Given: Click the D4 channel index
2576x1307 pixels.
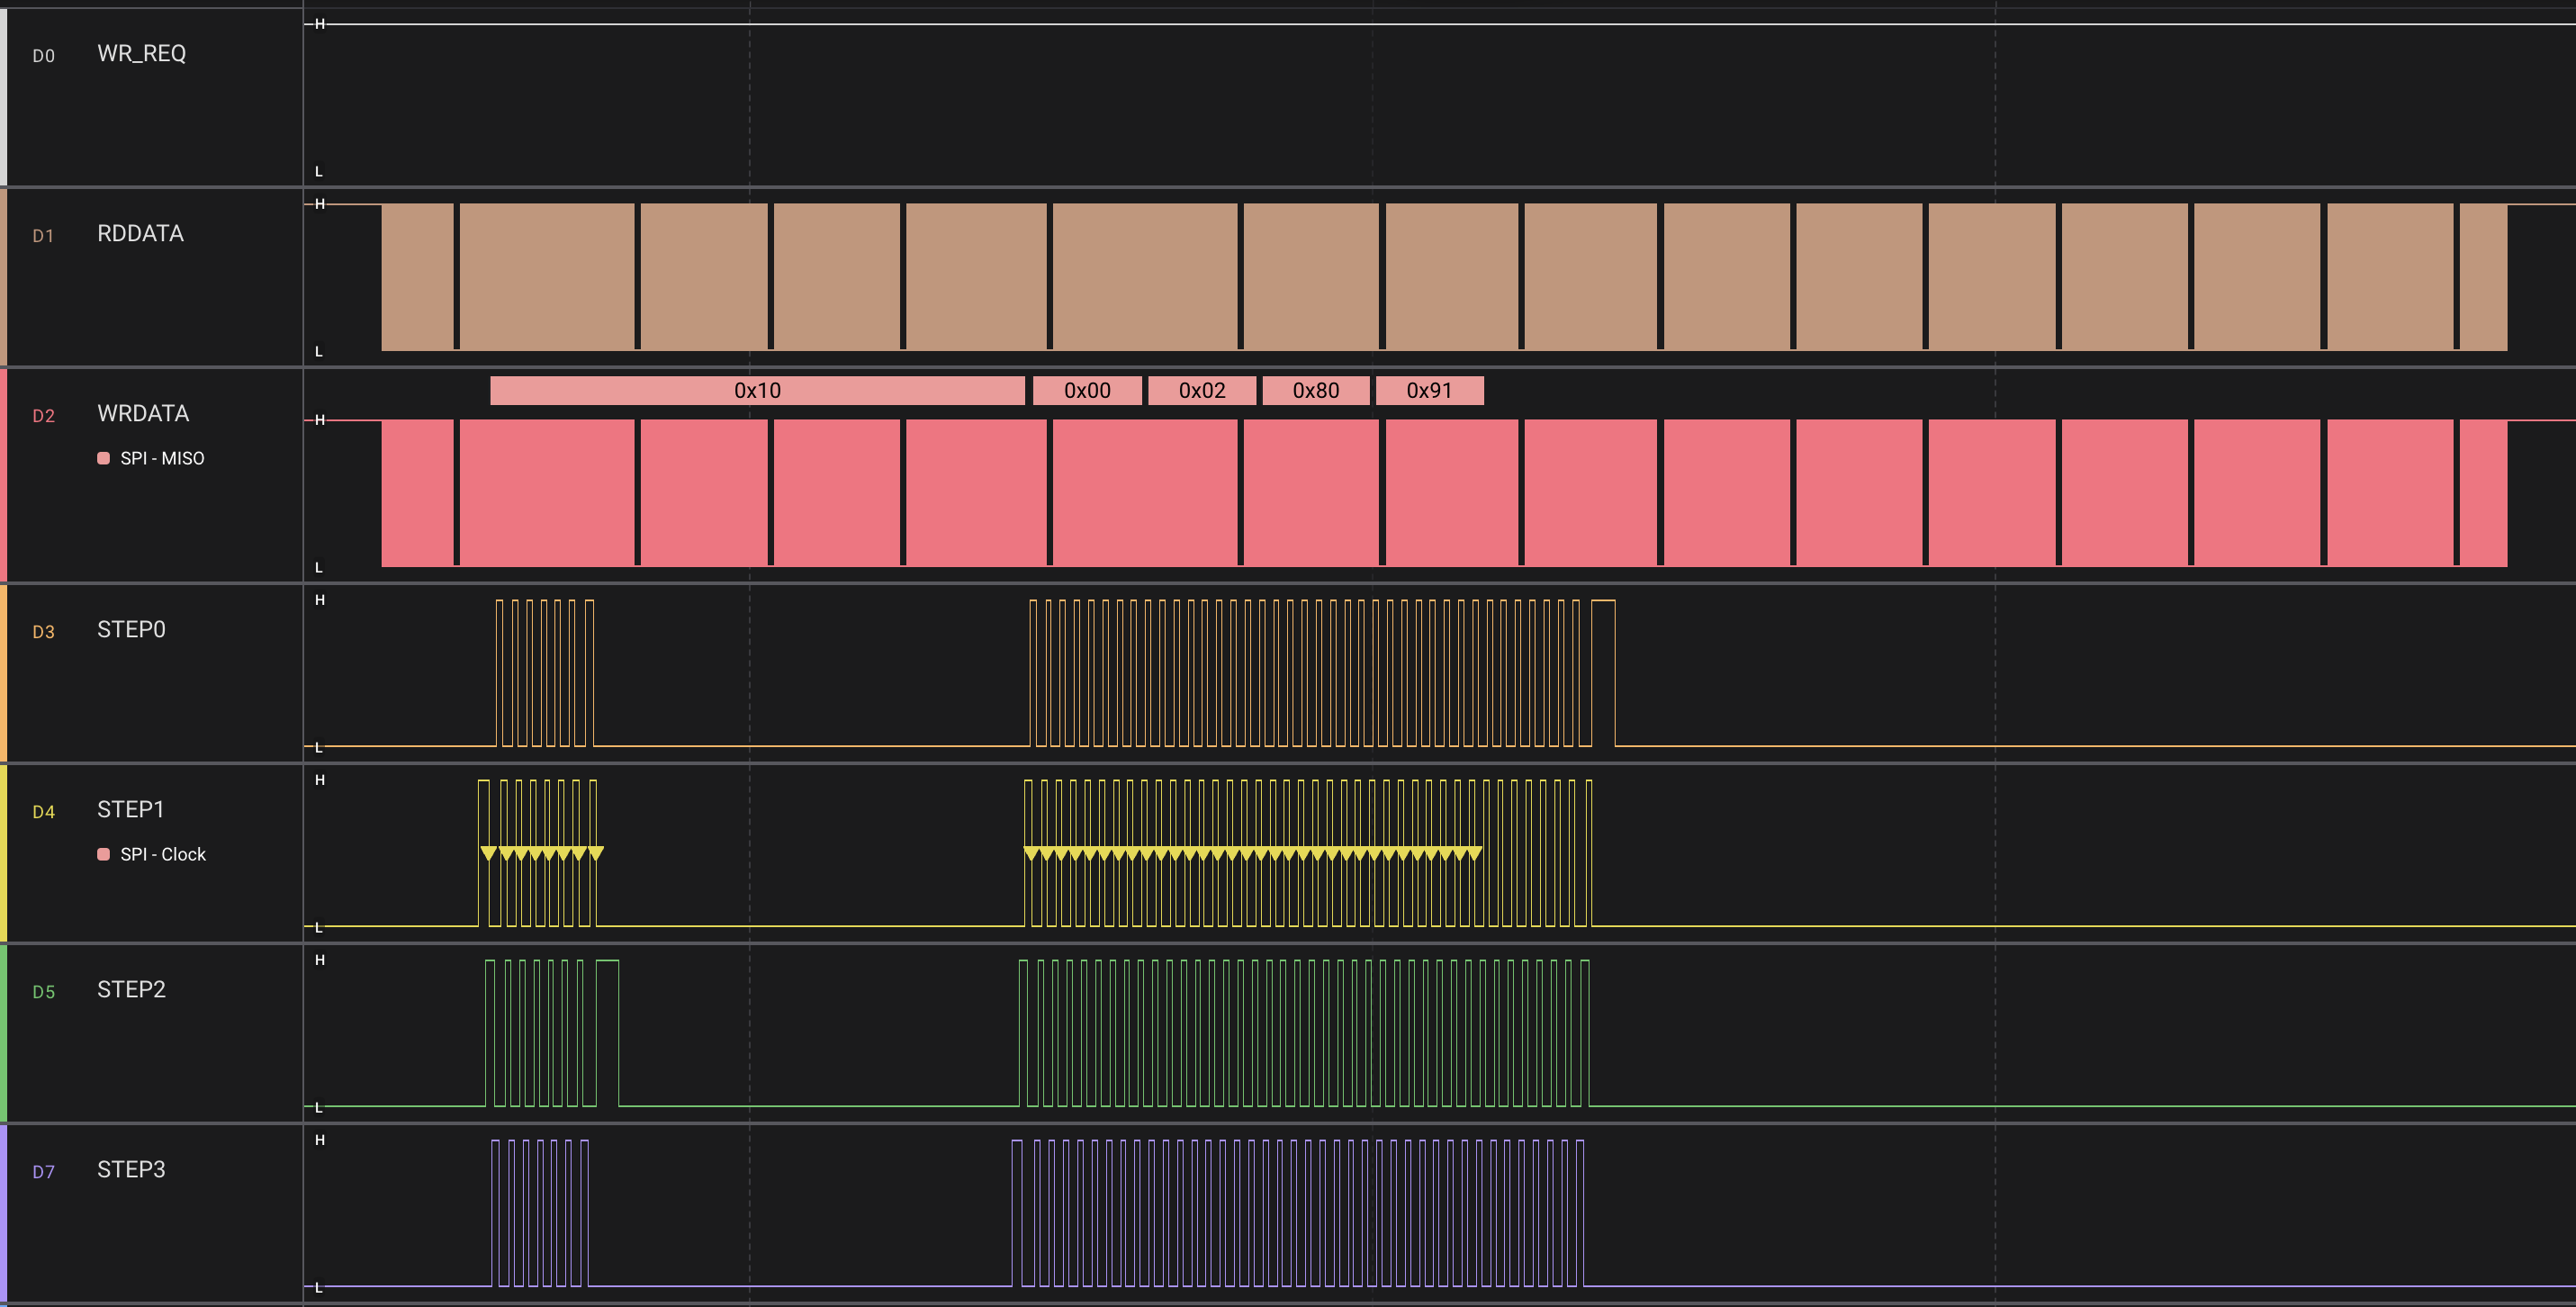Looking at the screenshot, I should pos(43,812).
